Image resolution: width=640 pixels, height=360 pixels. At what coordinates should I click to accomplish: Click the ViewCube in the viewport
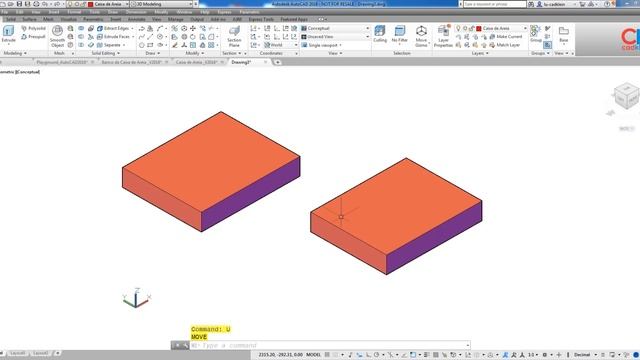click(x=626, y=97)
